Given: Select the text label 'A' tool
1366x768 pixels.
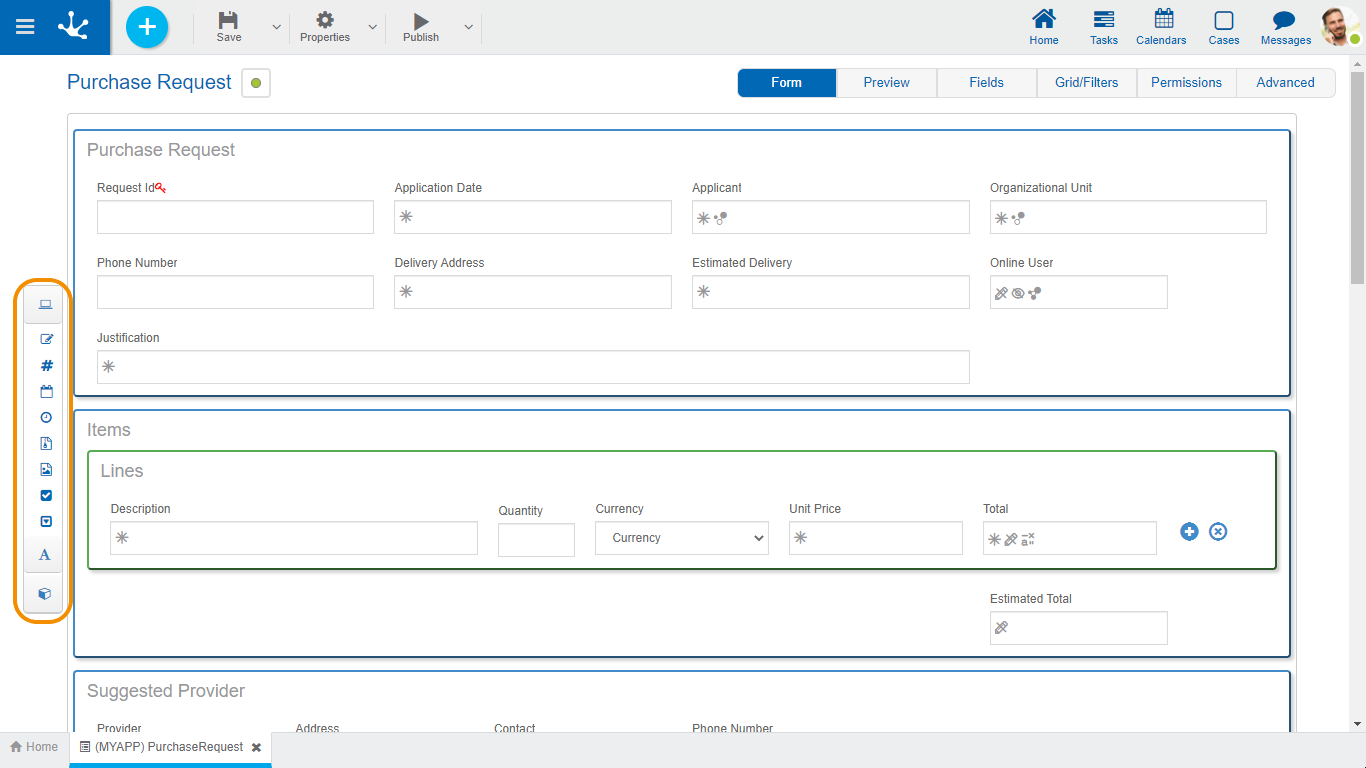Looking at the screenshot, I should [x=44, y=555].
